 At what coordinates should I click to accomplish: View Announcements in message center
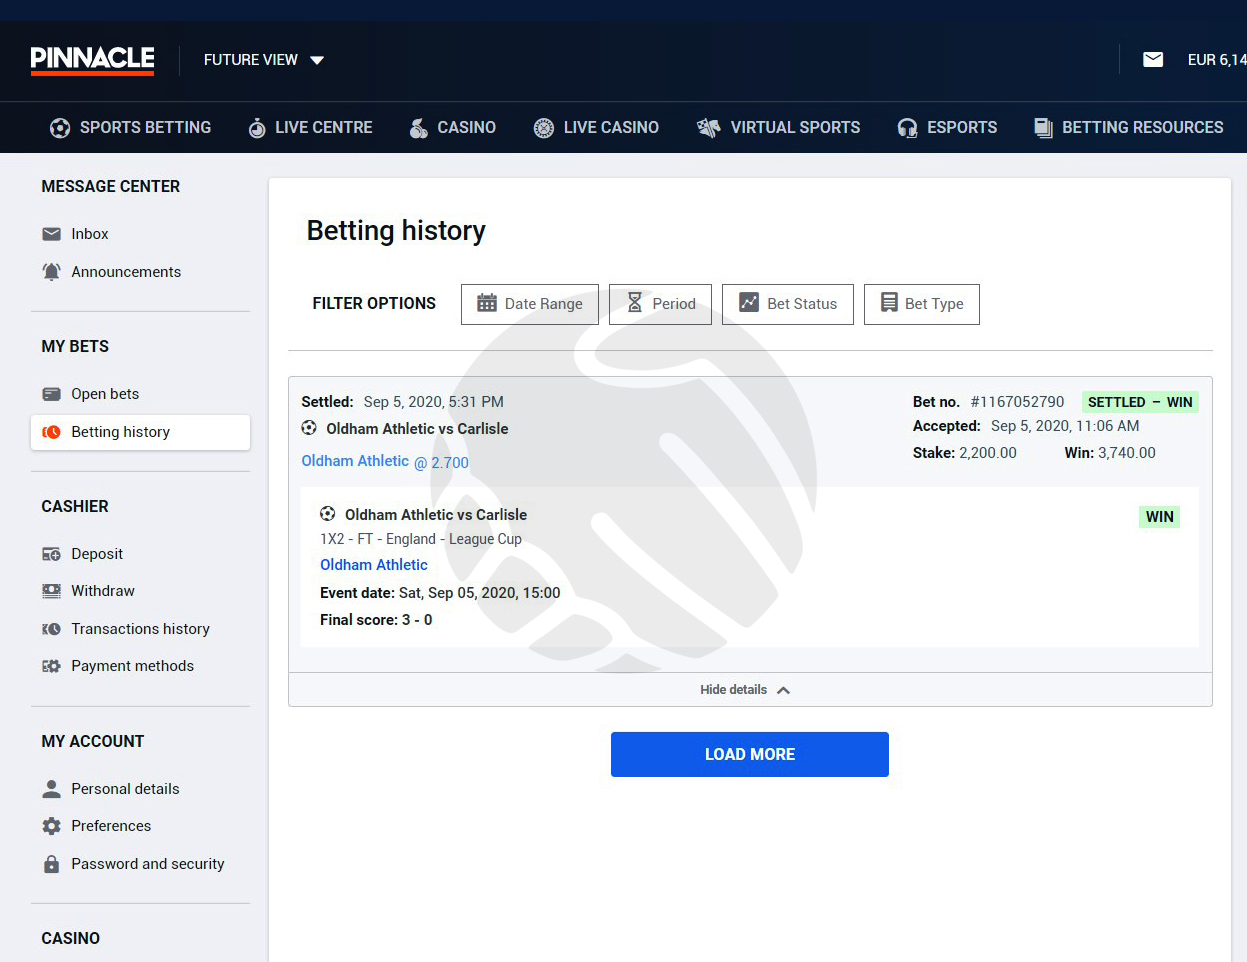(x=126, y=272)
